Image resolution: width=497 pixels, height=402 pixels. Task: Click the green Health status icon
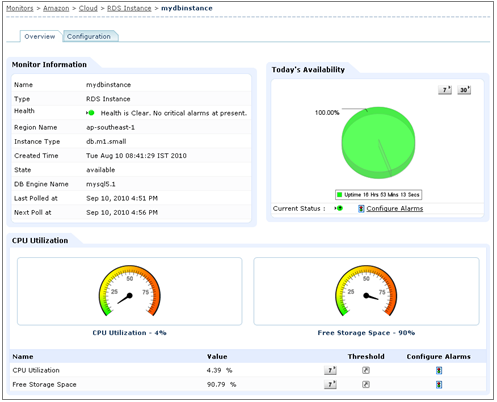[90, 113]
